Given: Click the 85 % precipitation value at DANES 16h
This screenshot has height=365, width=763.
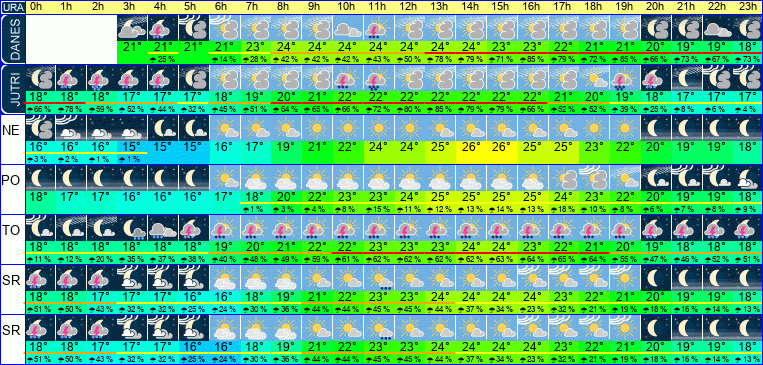Looking at the screenshot, I should [532, 59].
